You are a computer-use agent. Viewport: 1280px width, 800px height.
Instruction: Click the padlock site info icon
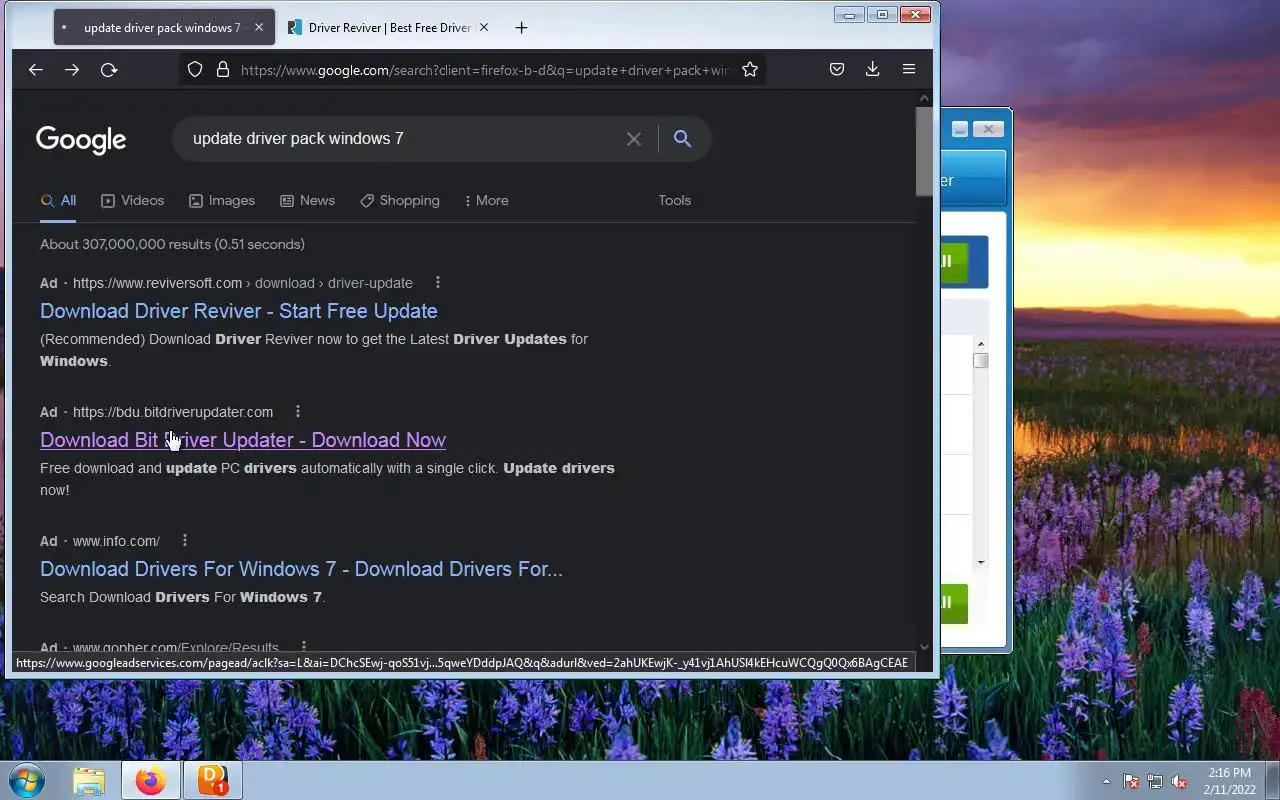222,69
